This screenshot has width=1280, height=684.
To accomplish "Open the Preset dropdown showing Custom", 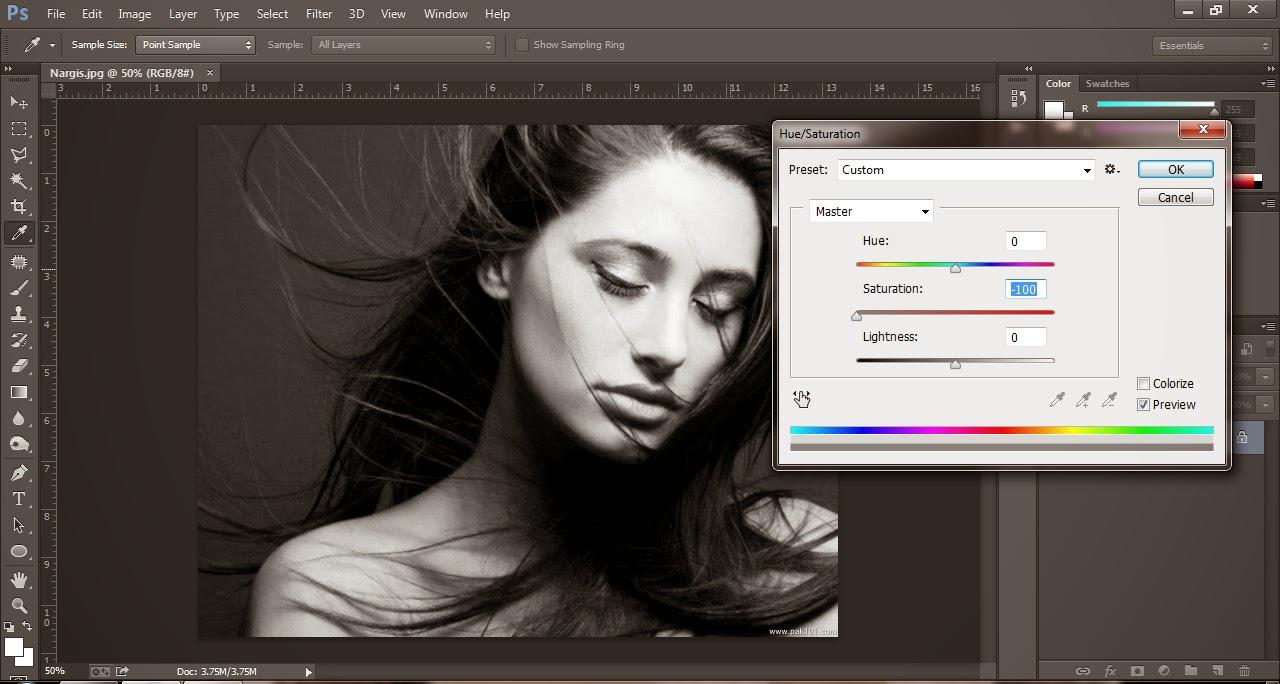I will pos(1087,169).
